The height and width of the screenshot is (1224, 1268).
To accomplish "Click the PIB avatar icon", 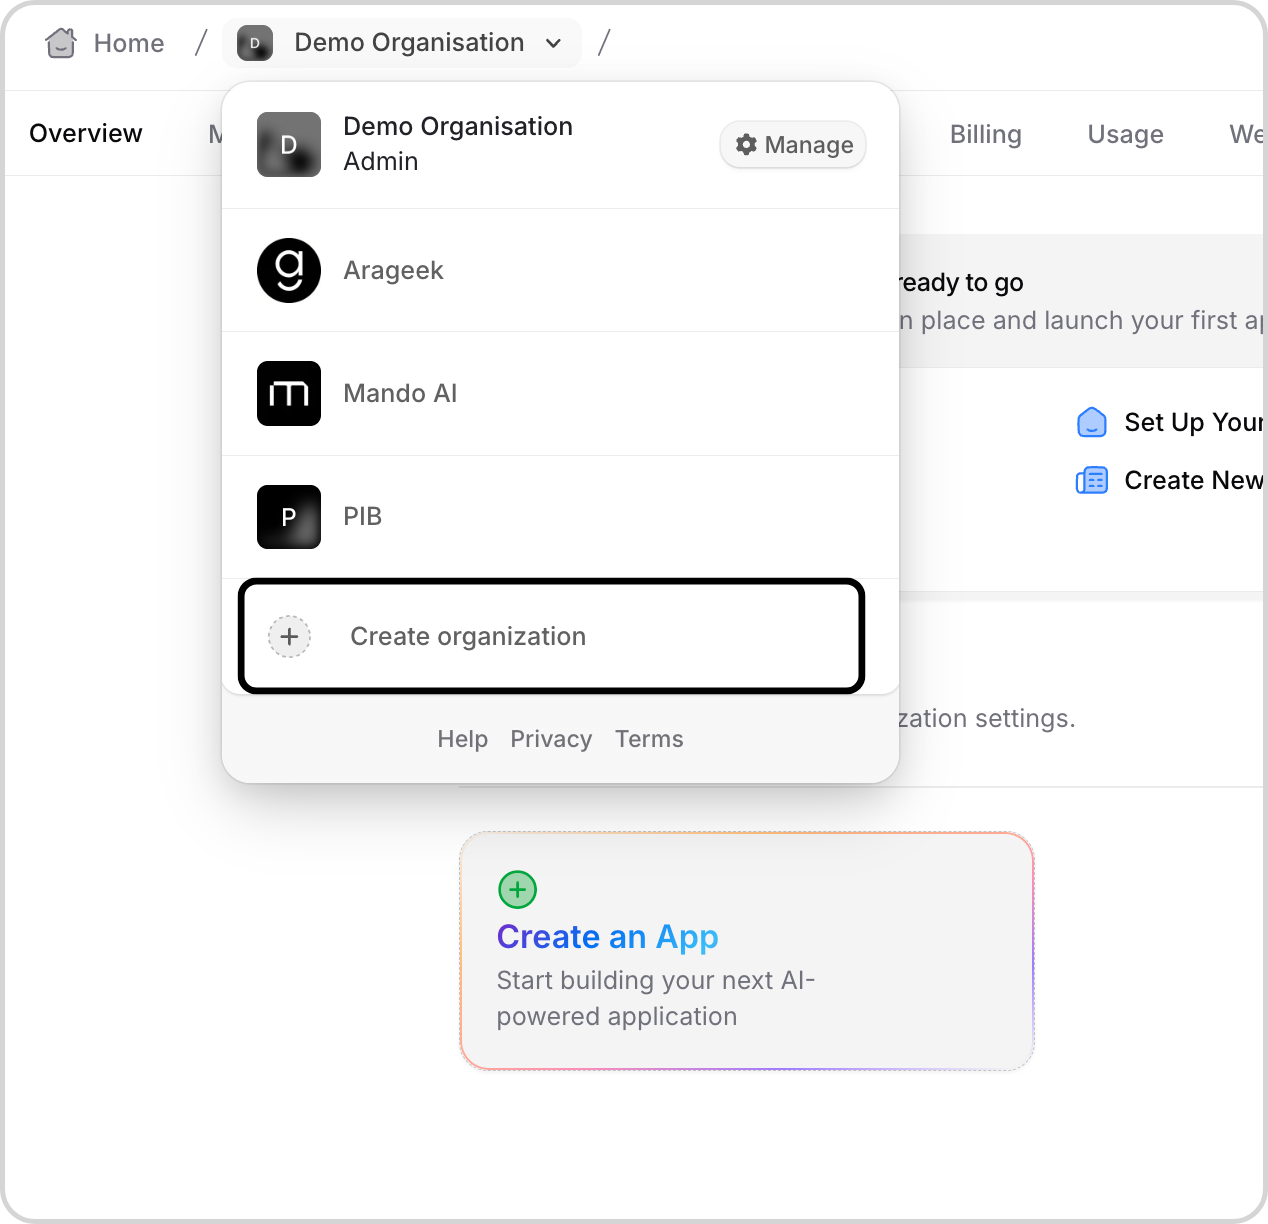I will pyautogui.click(x=289, y=517).
